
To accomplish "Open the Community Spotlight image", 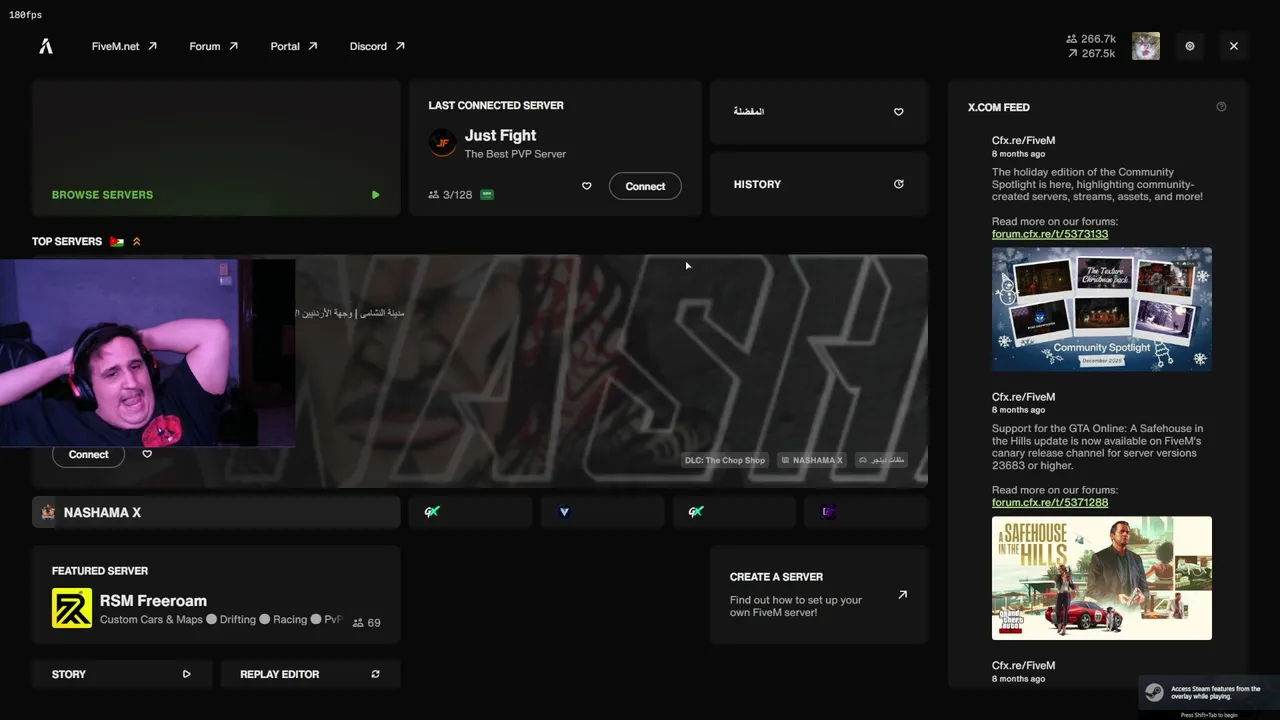I will click(x=1102, y=309).
